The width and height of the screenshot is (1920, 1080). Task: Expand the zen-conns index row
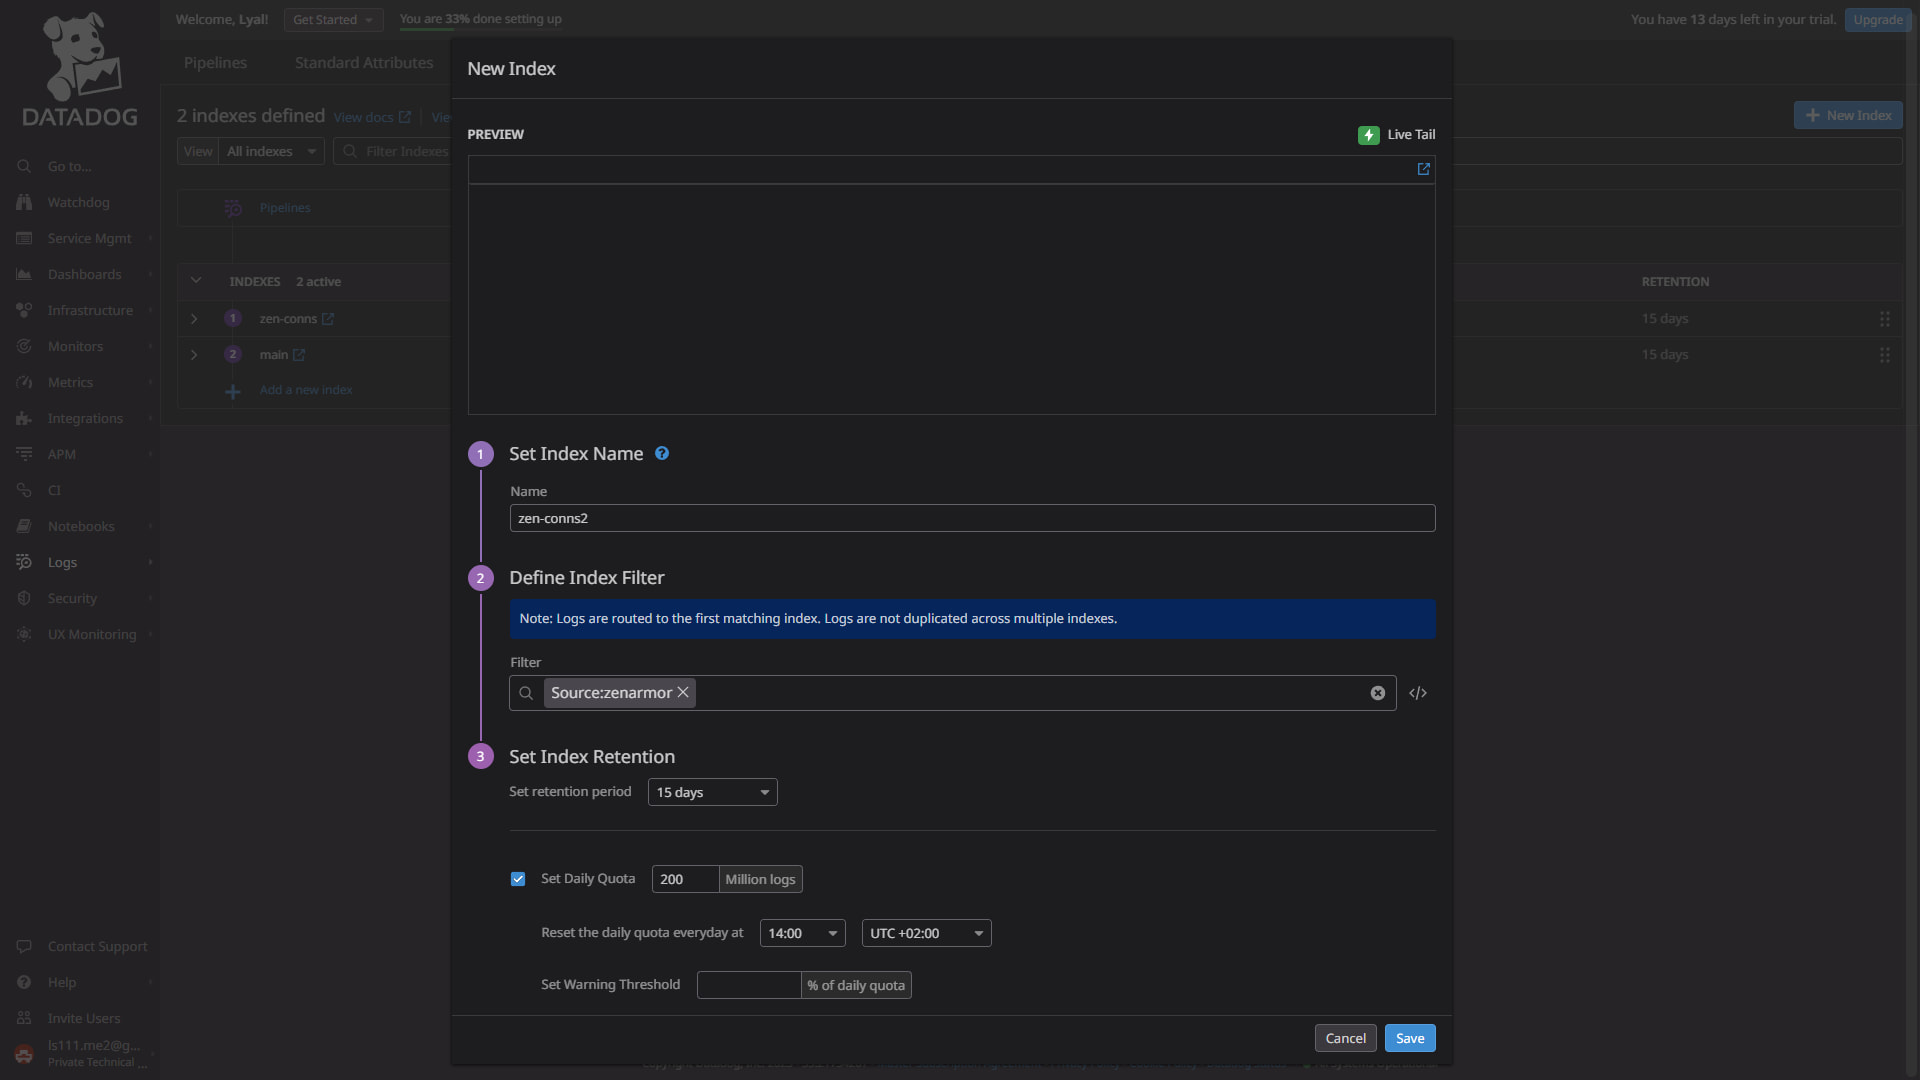pos(194,319)
